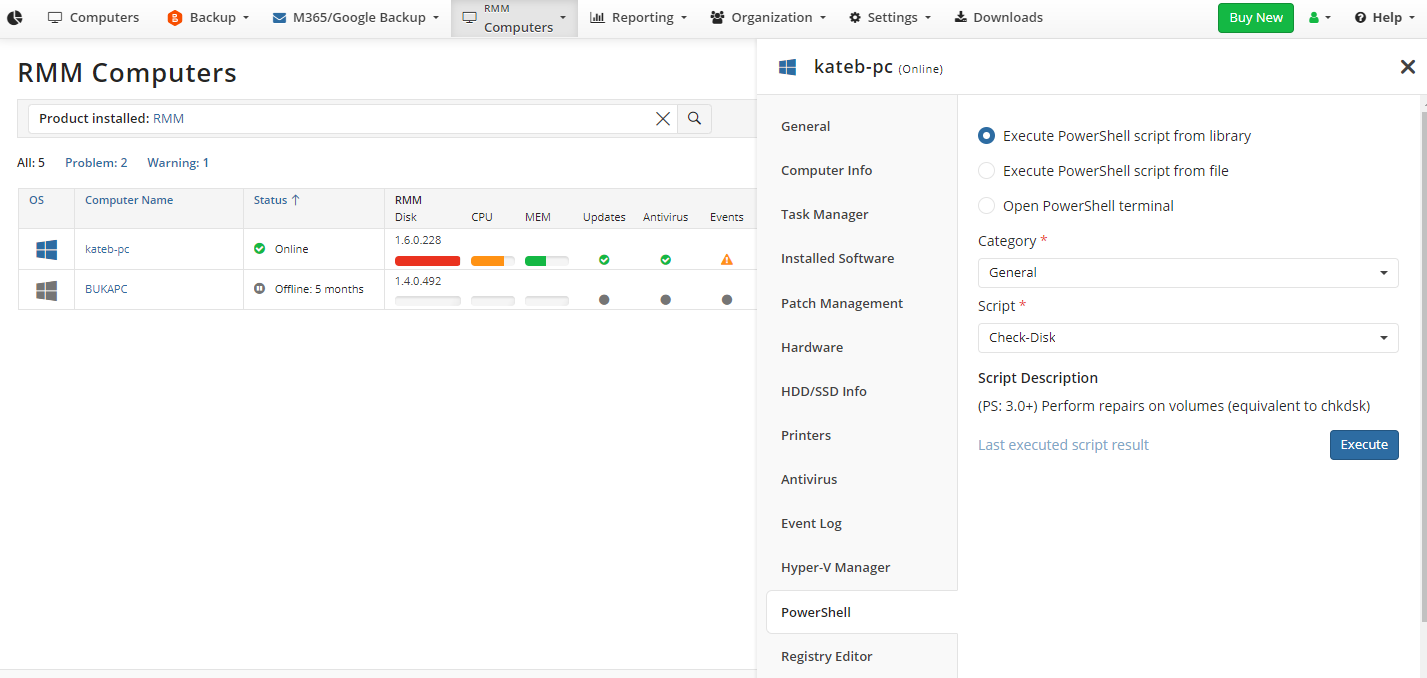Switch to the Registry Editor tab

(x=827, y=656)
